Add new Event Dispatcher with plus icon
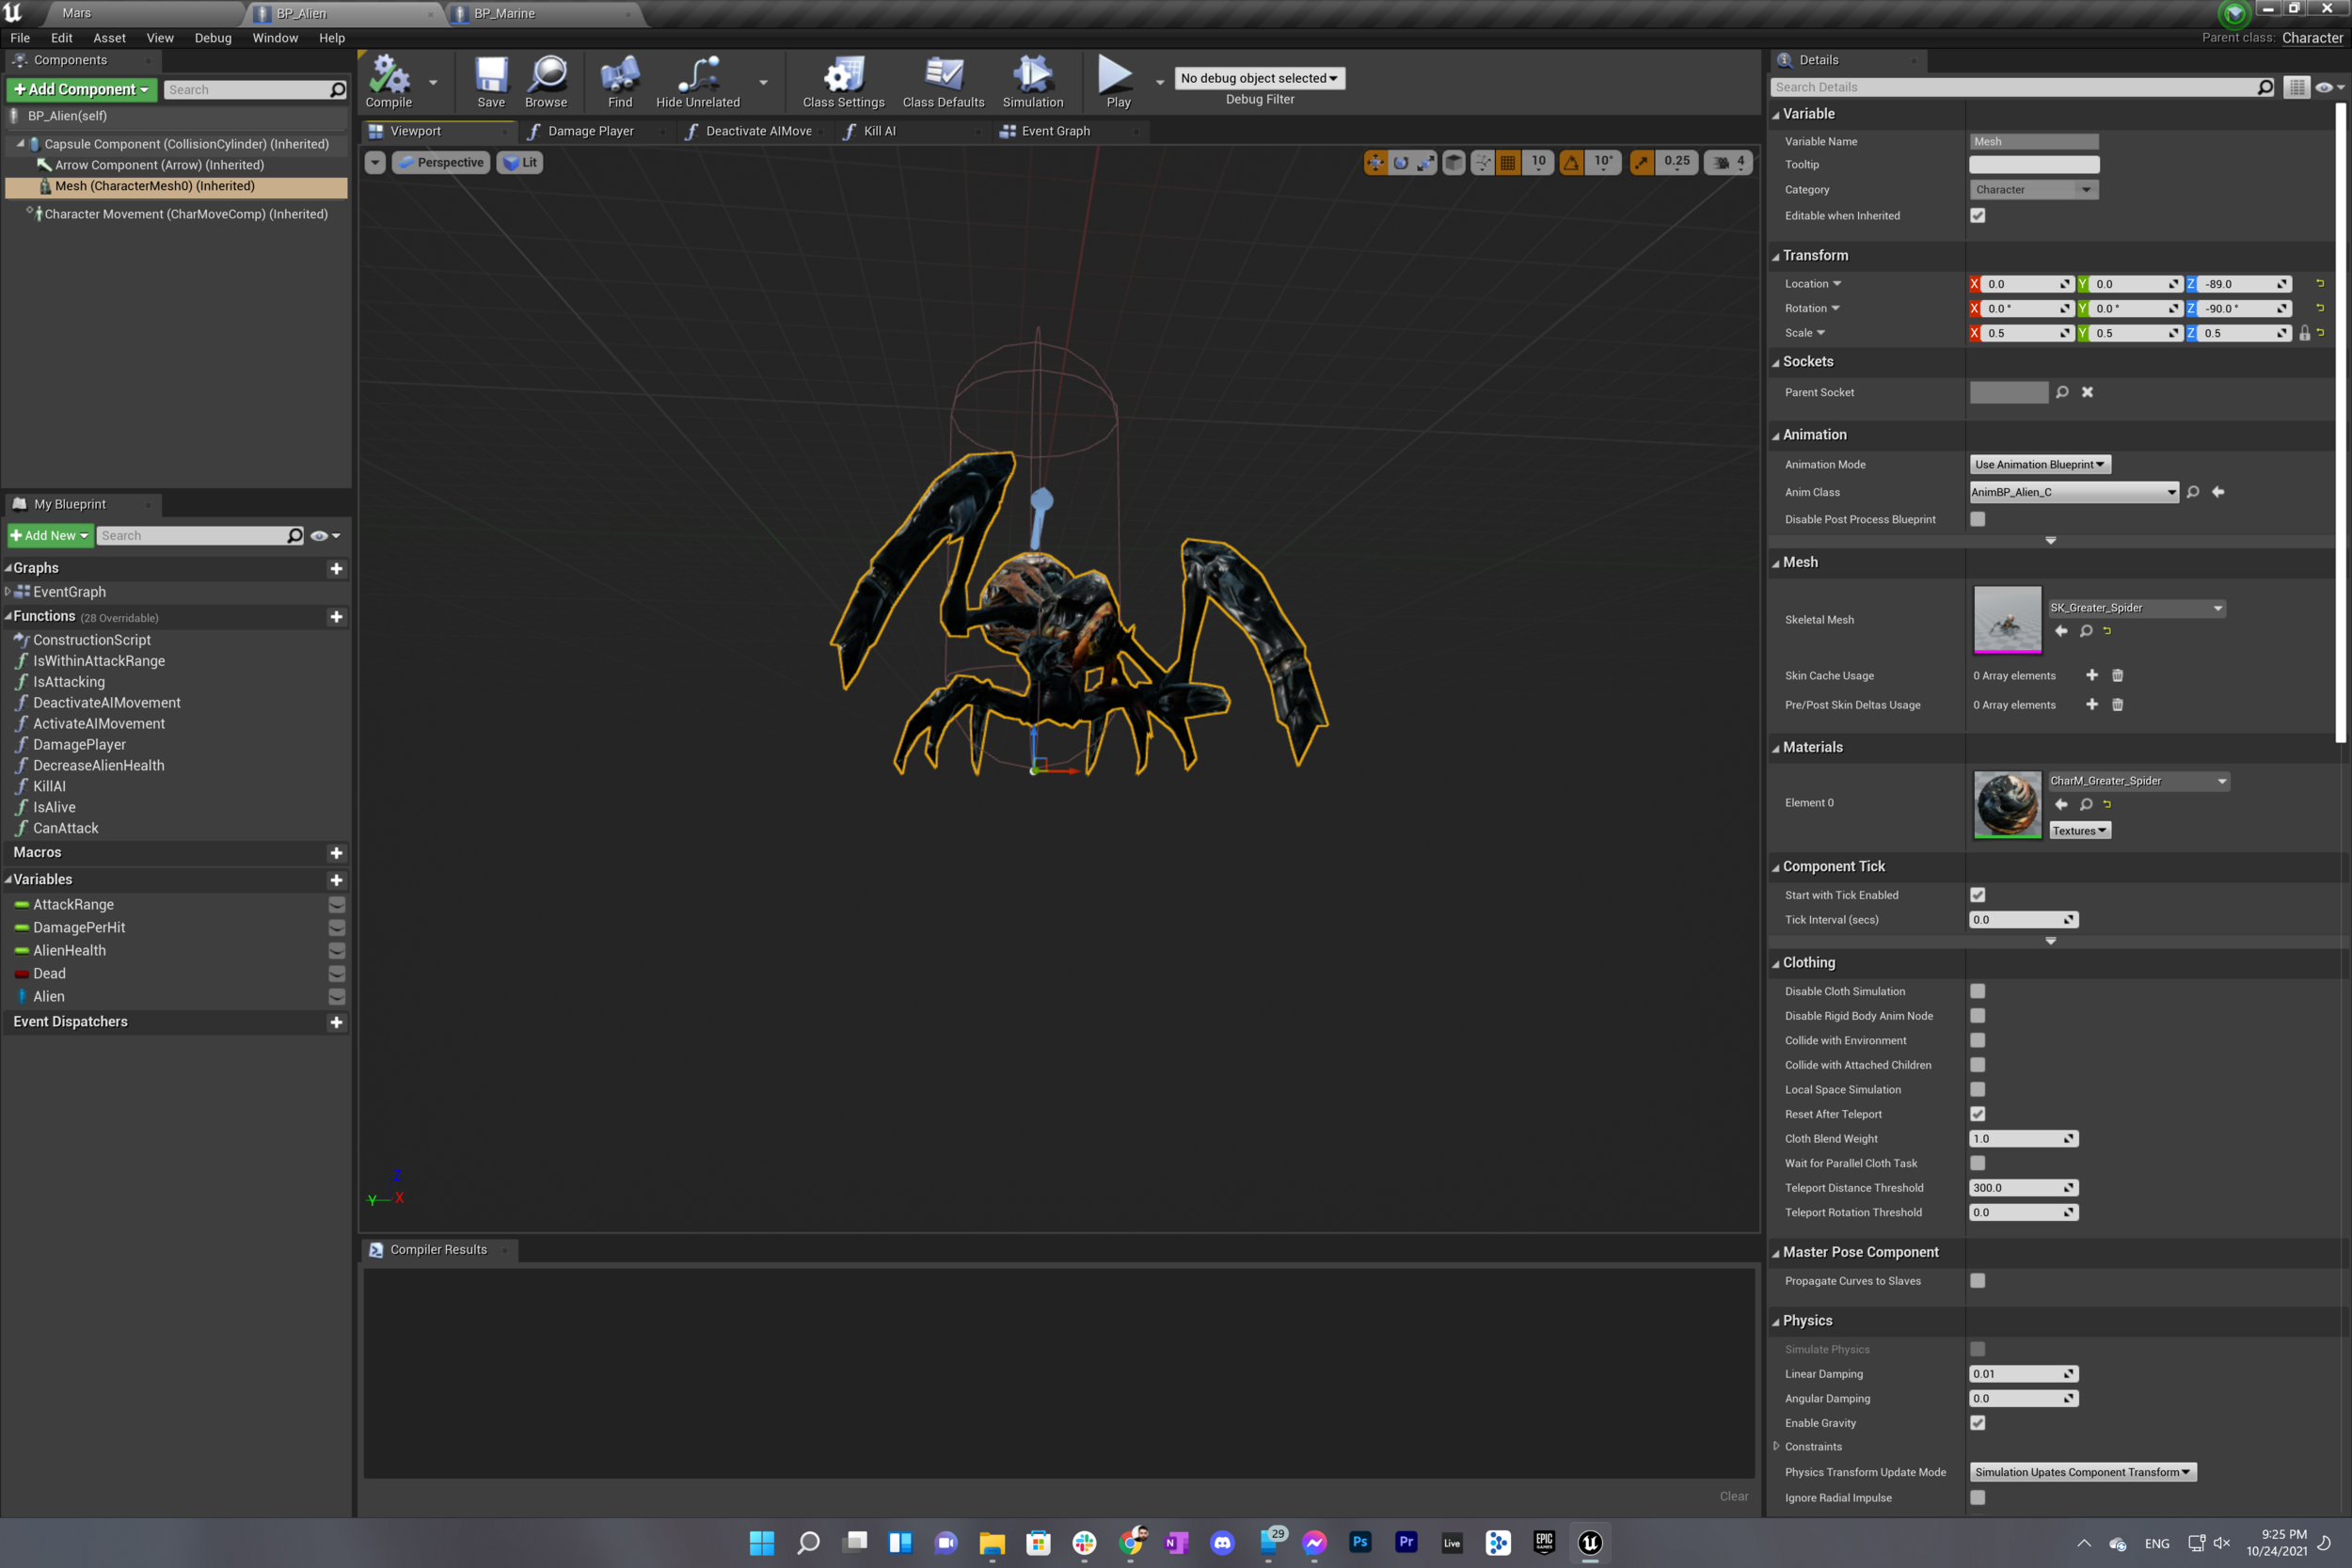 point(336,1022)
